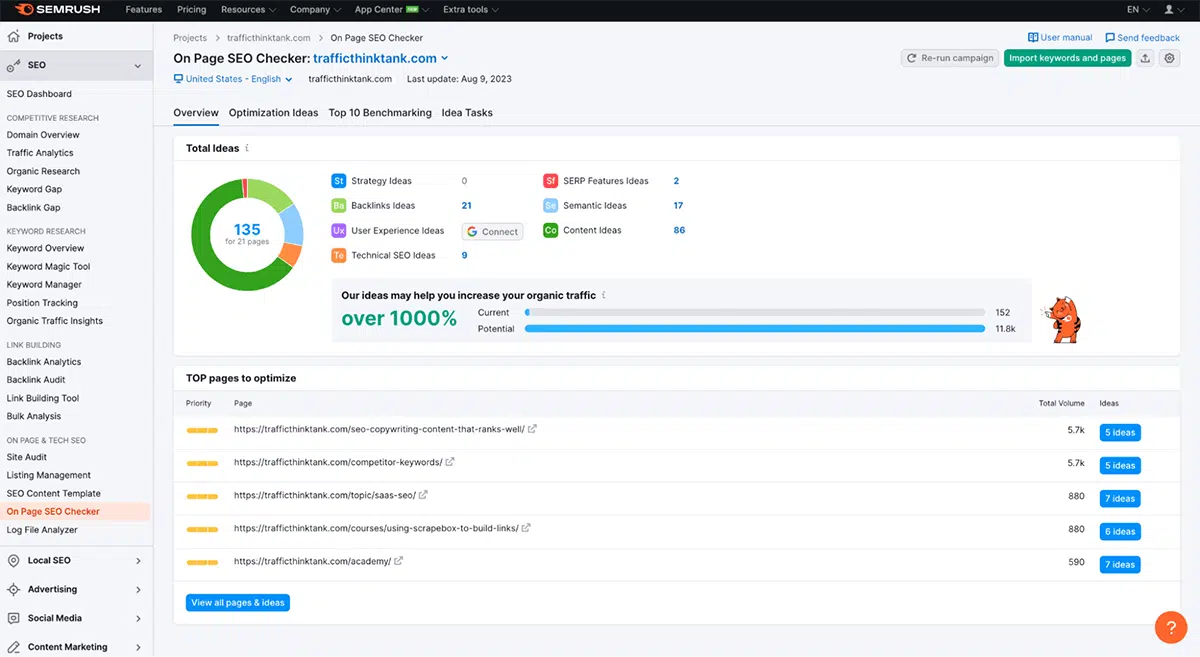Click the Current traffic progress bar
1200x657 pixels.
pyautogui.click(x=754, y=313)
